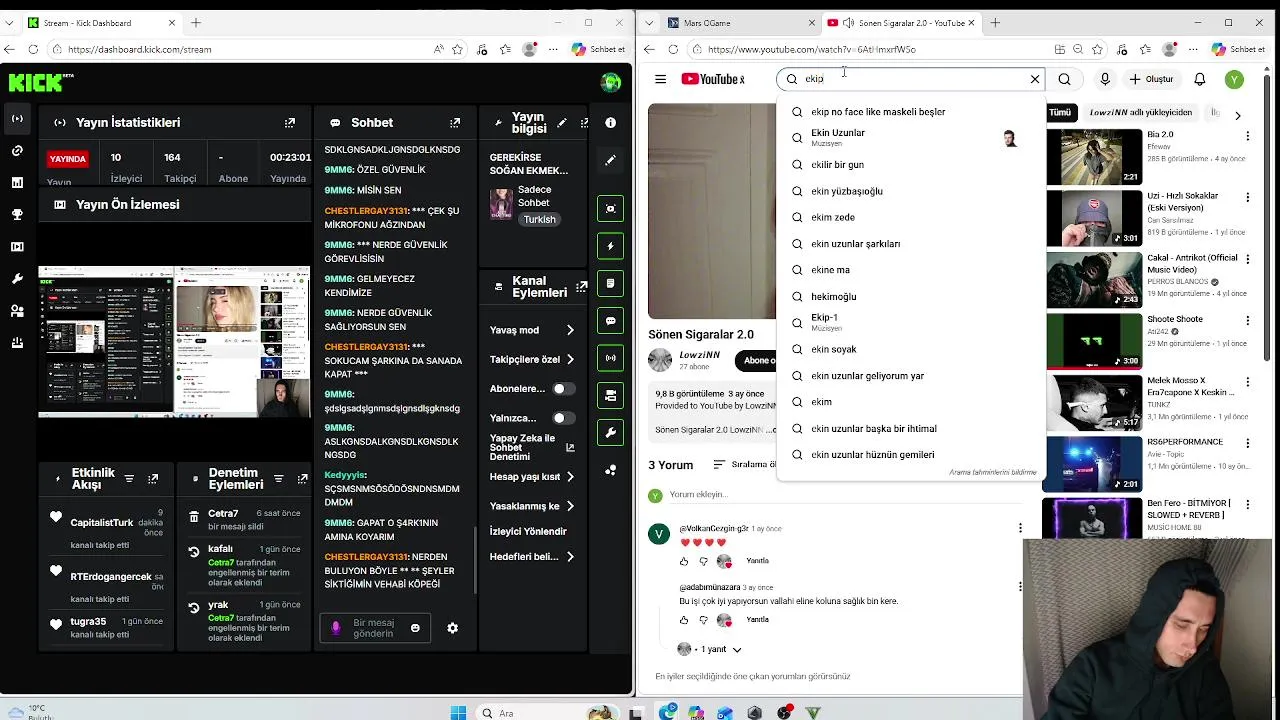Viewport: 1280px width, 720px height.
Task: Toggle the Abonelere özel switch
Action: [x=564, y=389]
